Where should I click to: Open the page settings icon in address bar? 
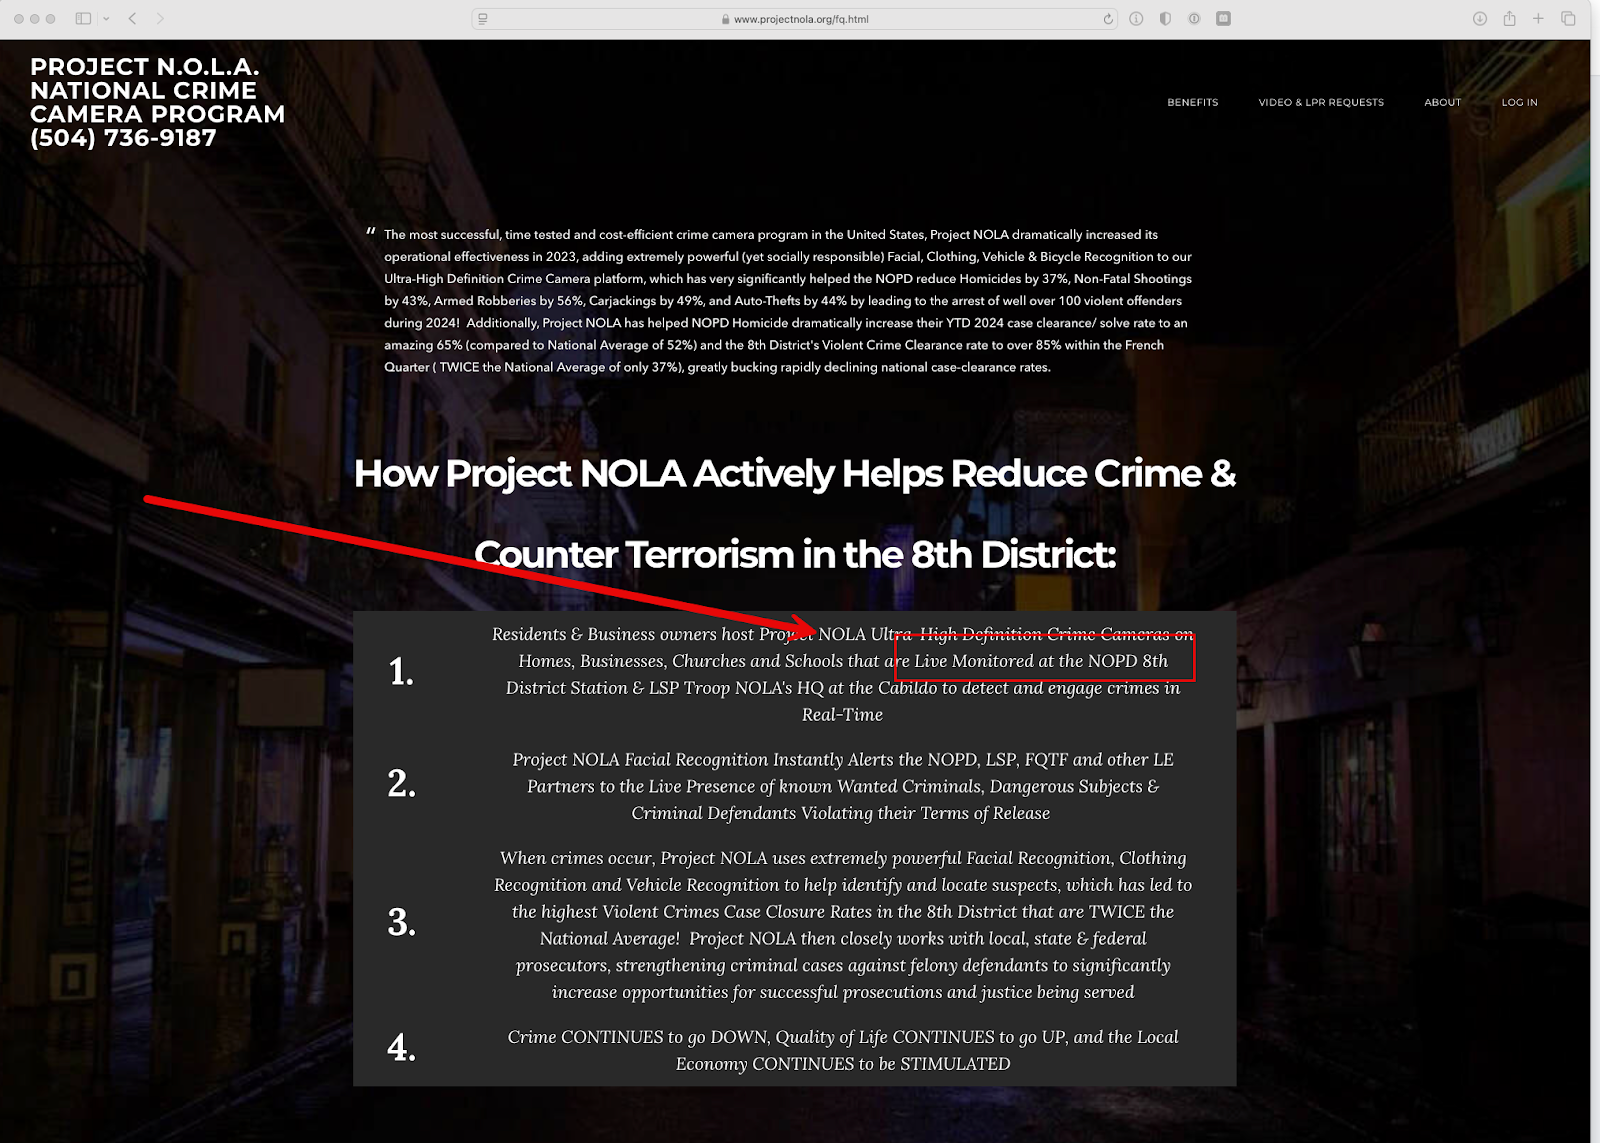(483, 19)
